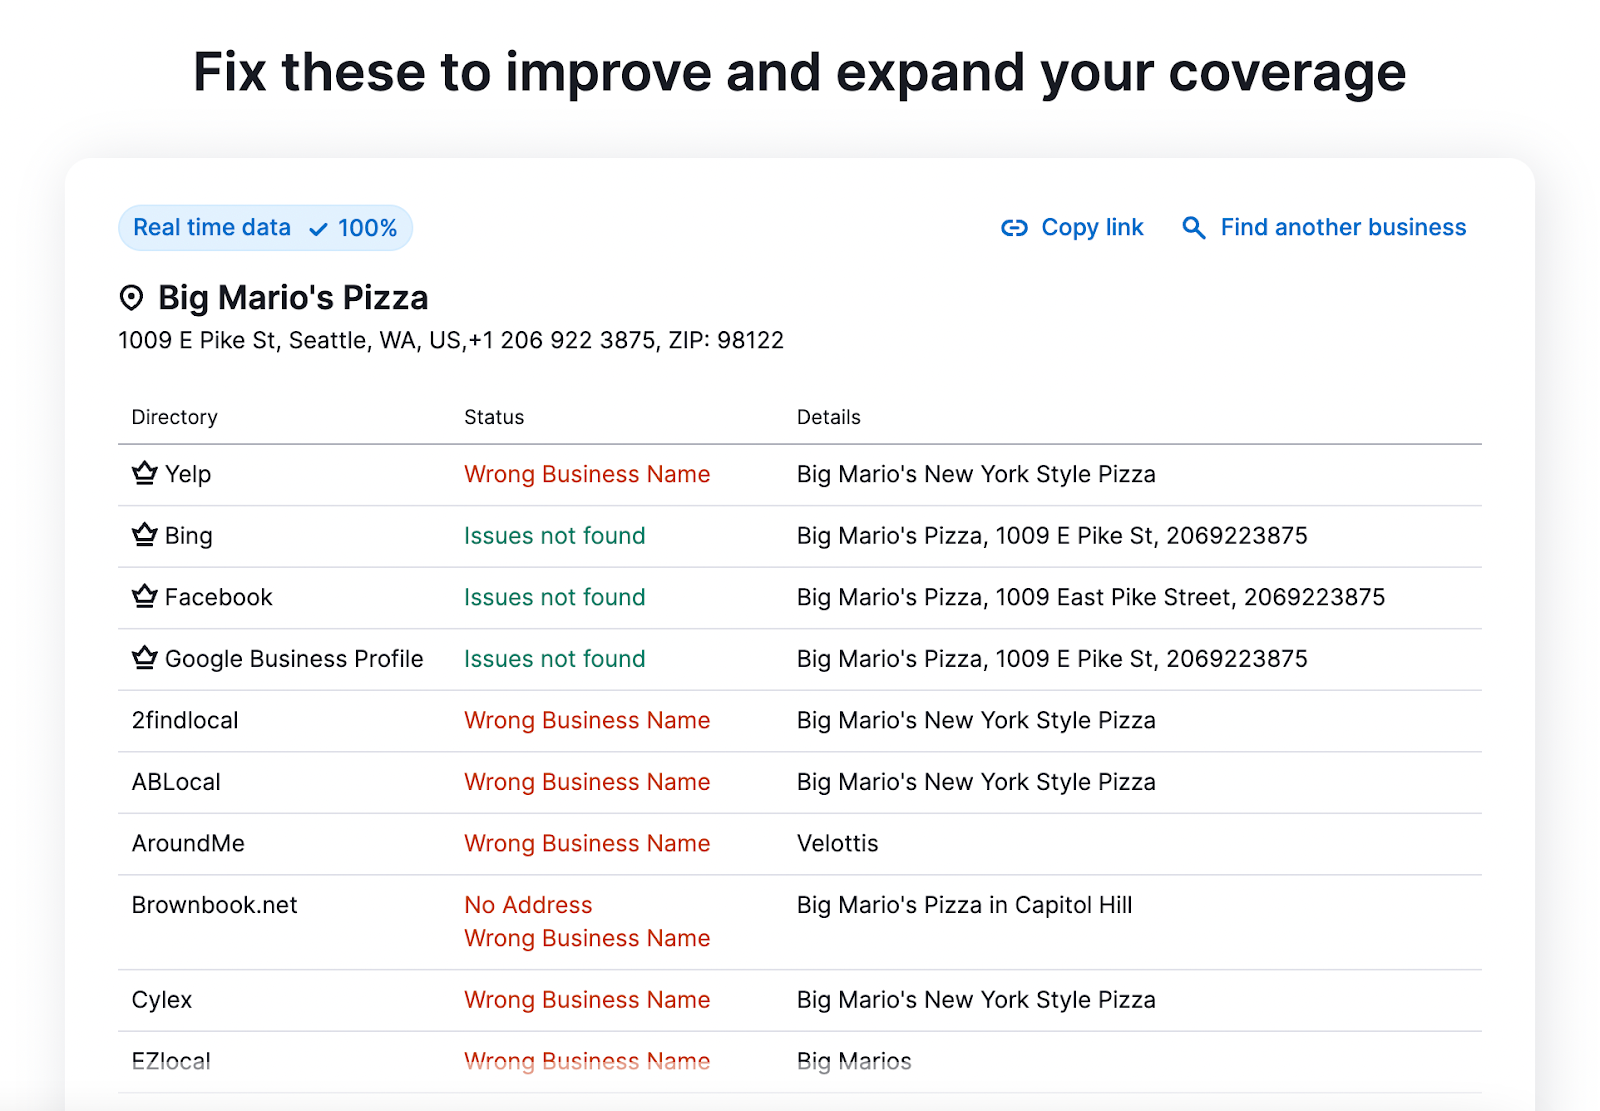Click the magnifying glass icon before Find another business
The image size is (1600, 1111).
coord(1193,228)
